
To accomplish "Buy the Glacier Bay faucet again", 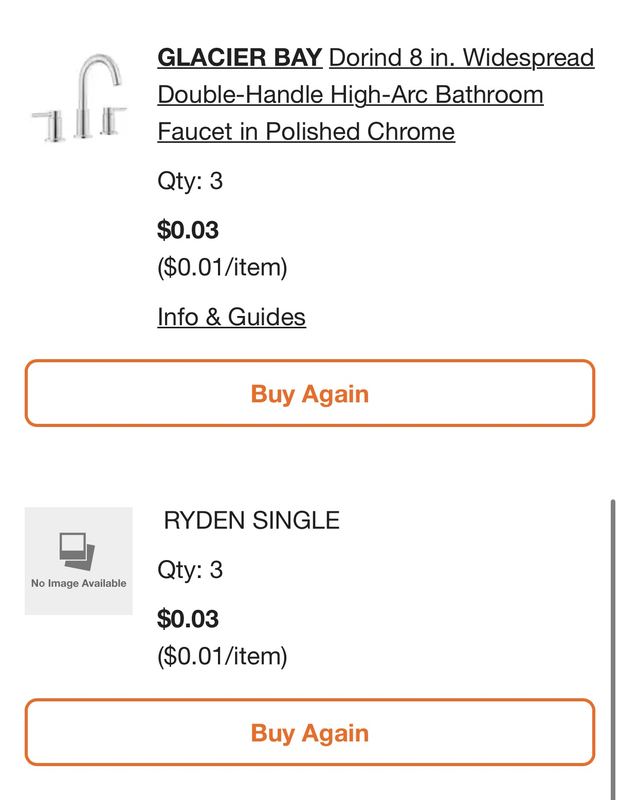I will [x=310, y=393].
